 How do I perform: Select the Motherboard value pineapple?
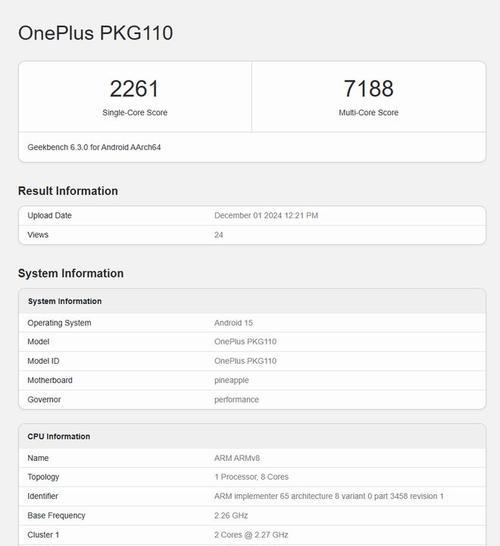point(231,380)
